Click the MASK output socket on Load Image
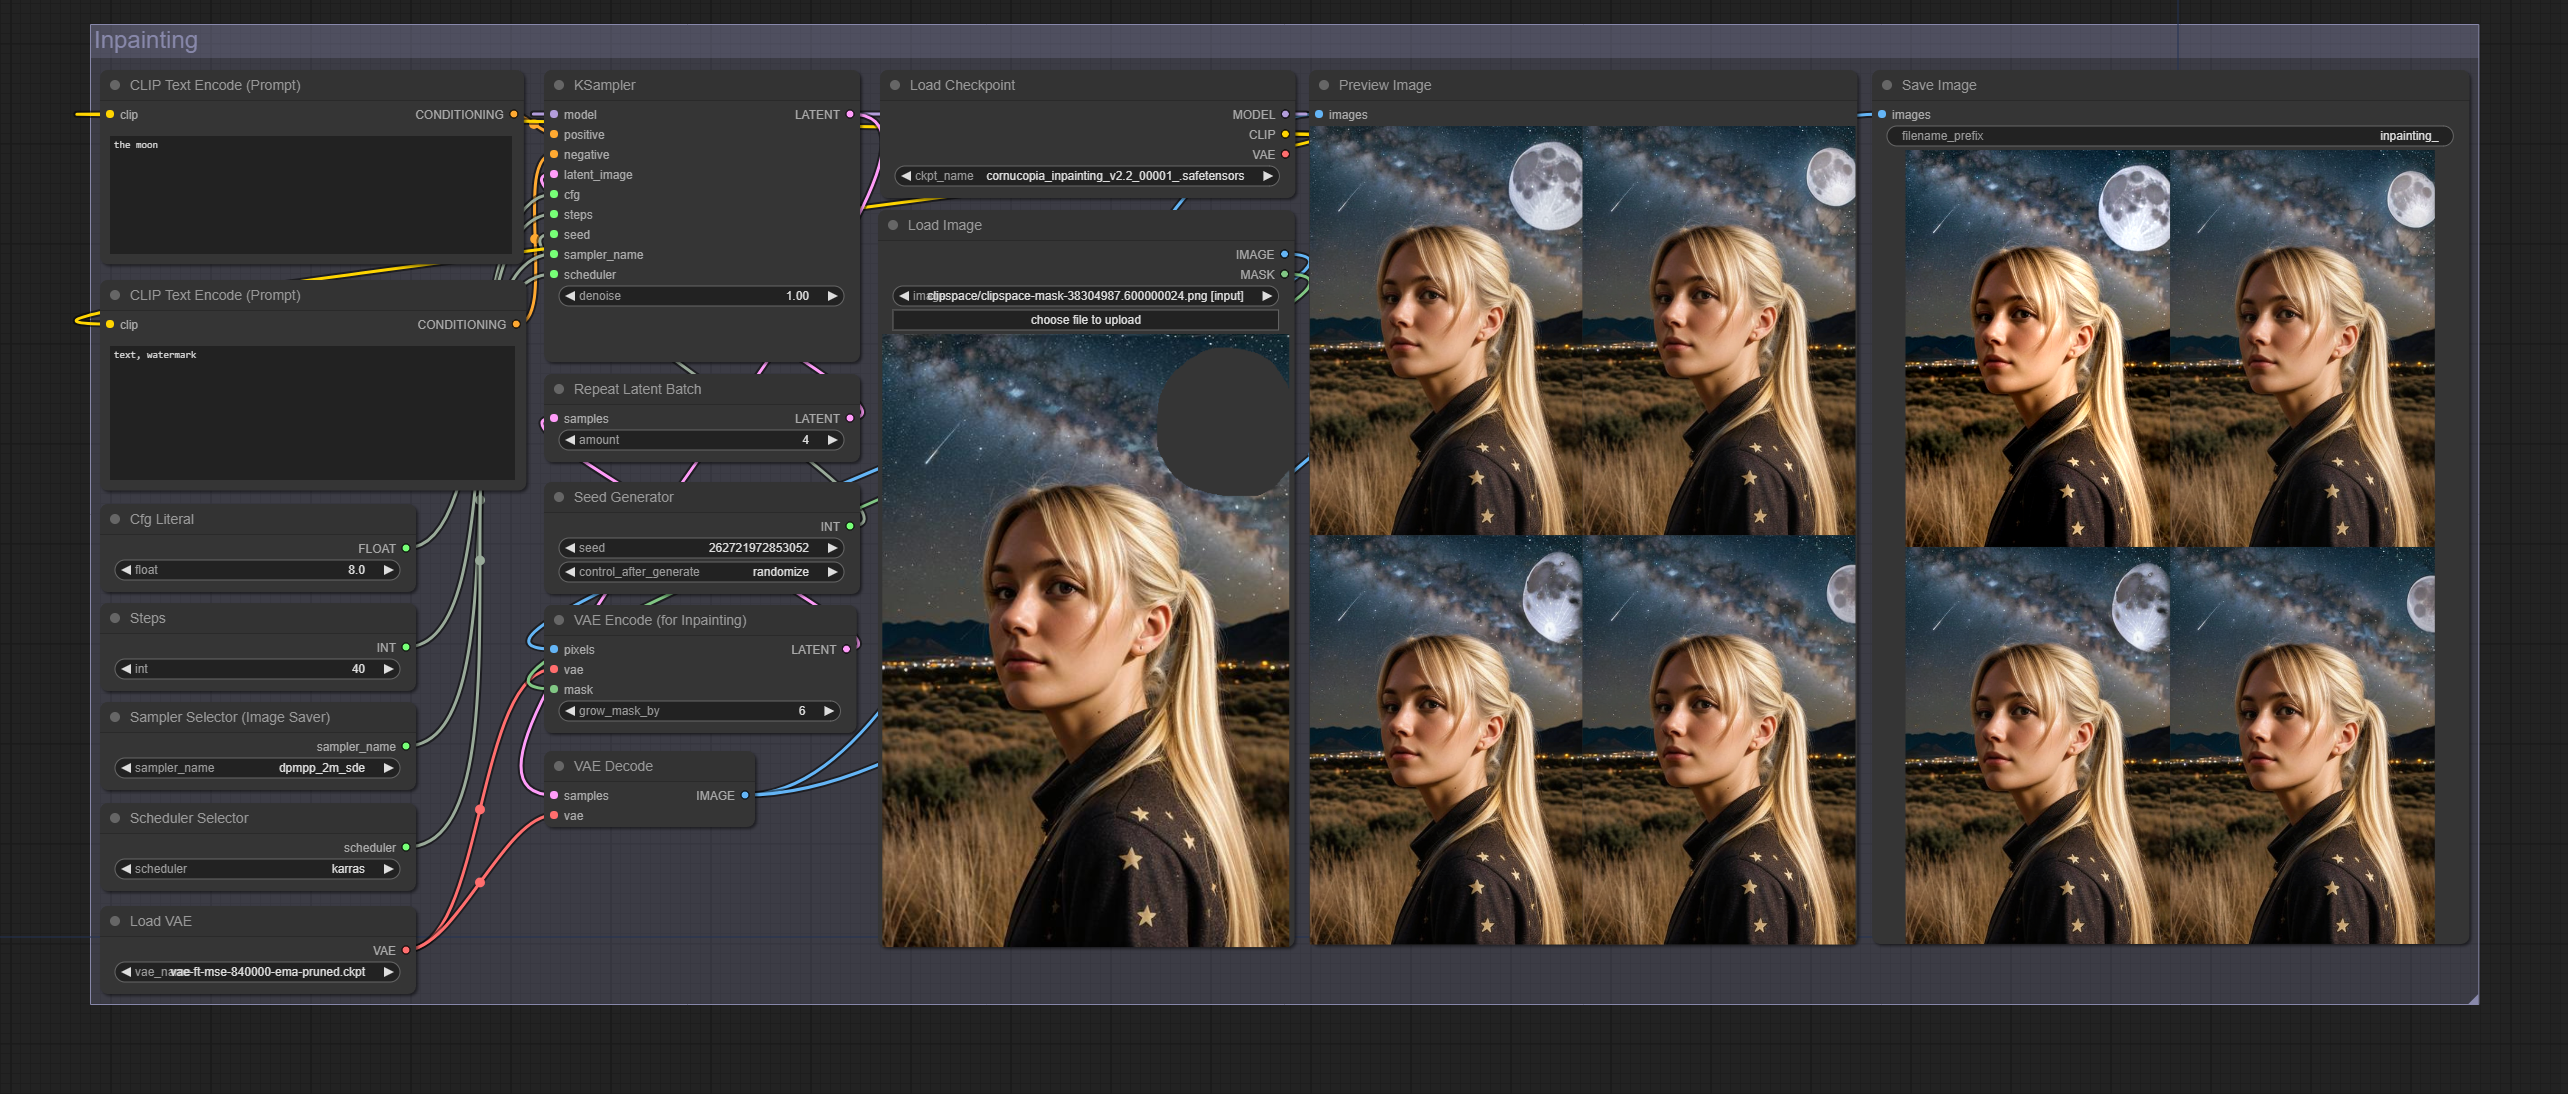Viewport: 2568px width, 1094px height. point(1285,274)
